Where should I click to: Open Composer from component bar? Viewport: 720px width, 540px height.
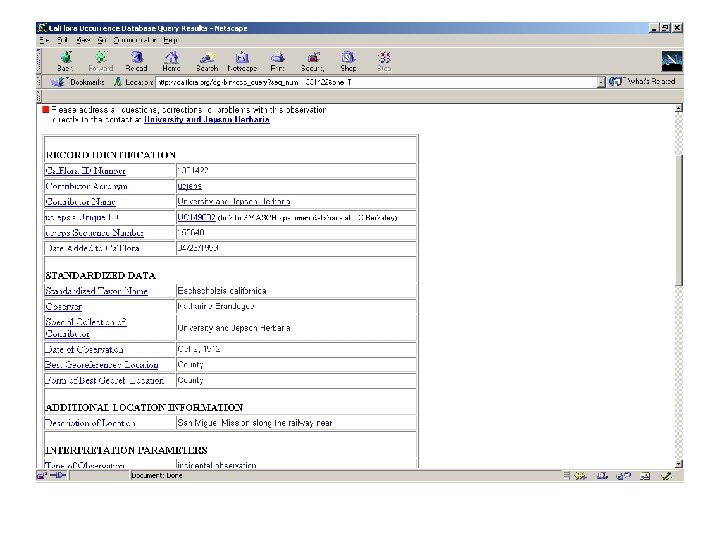[666, 476]
